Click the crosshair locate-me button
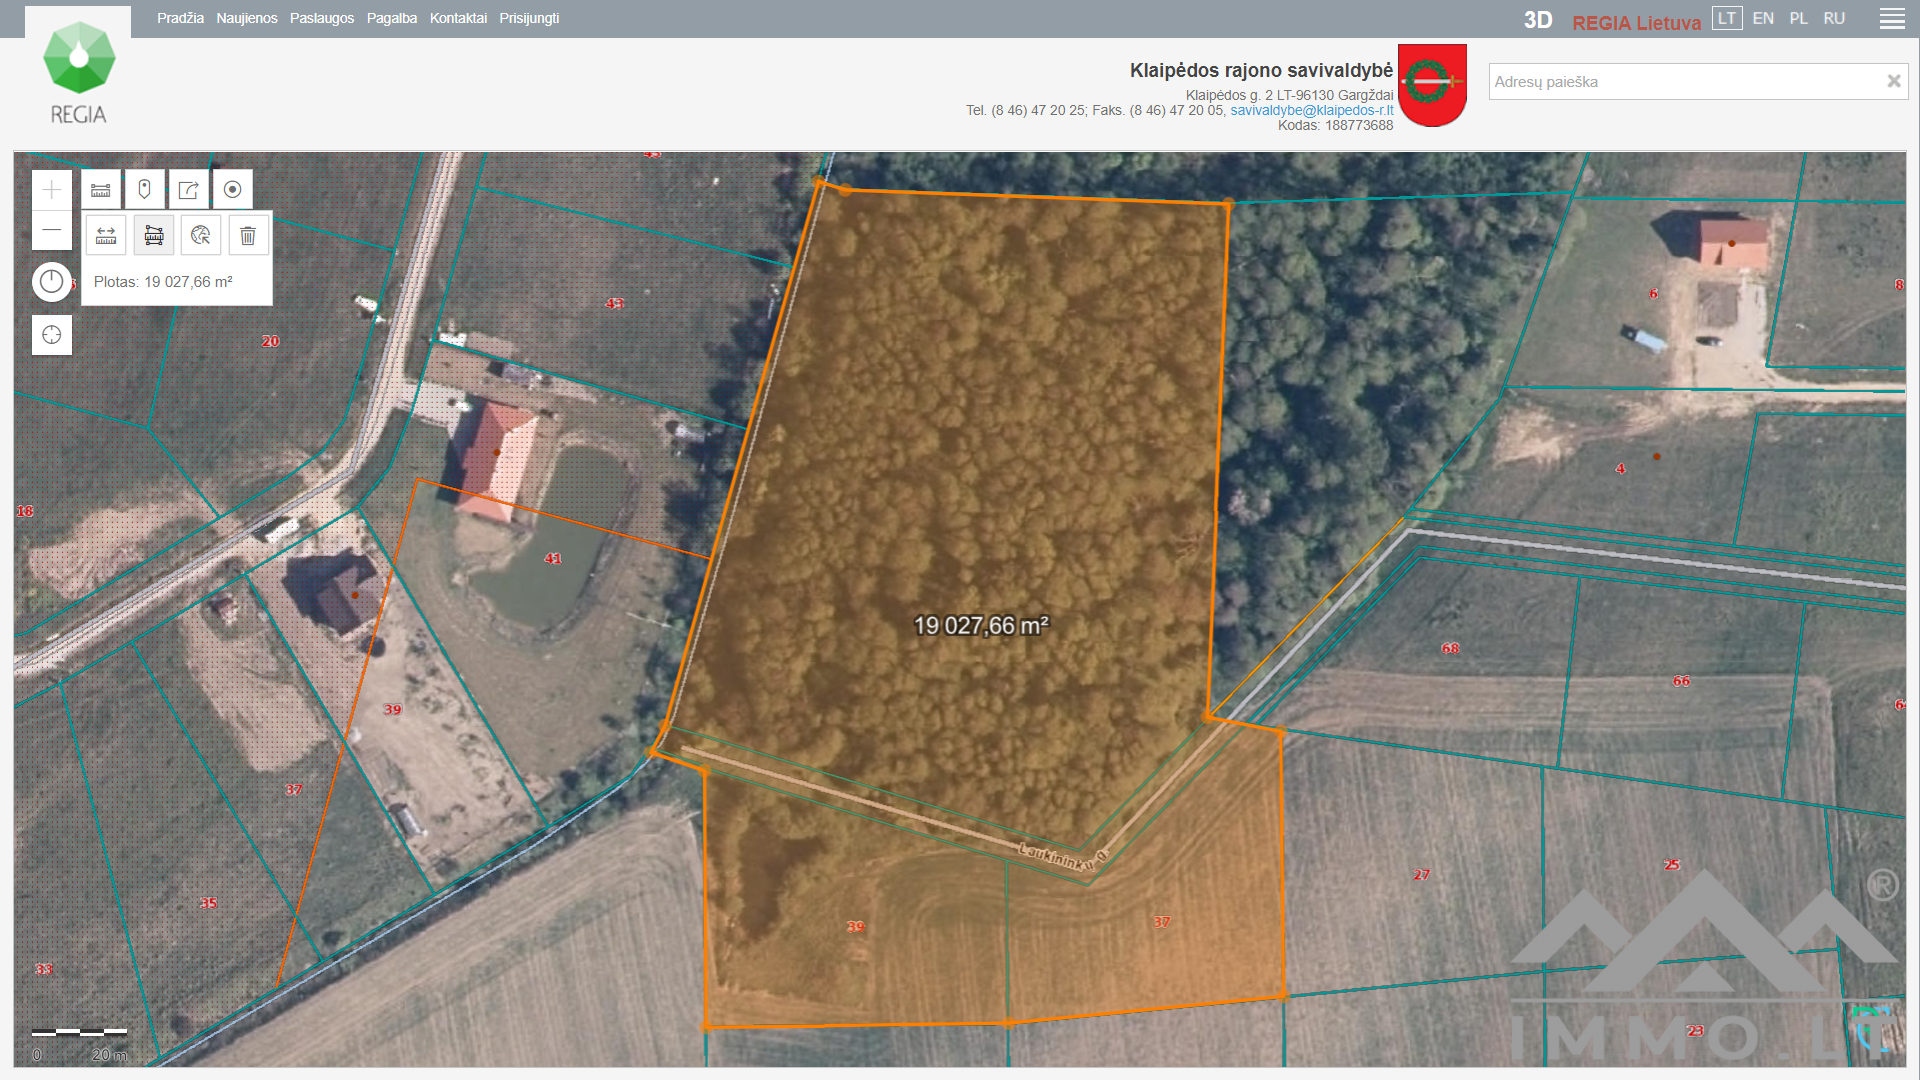 click(52, 335)
